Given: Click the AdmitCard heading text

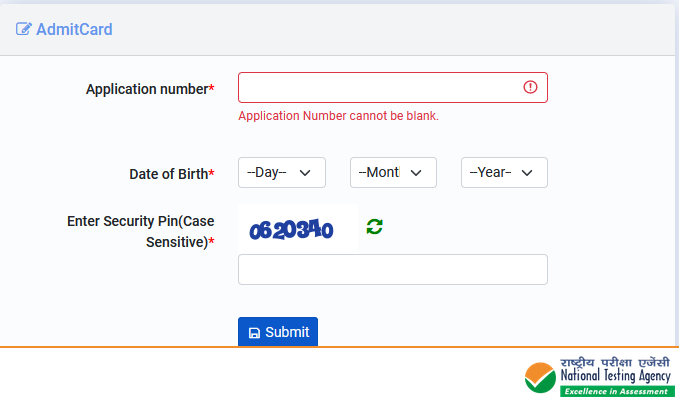Looking at the screenshot, I should pyautogui.click(x=74, y=30).
